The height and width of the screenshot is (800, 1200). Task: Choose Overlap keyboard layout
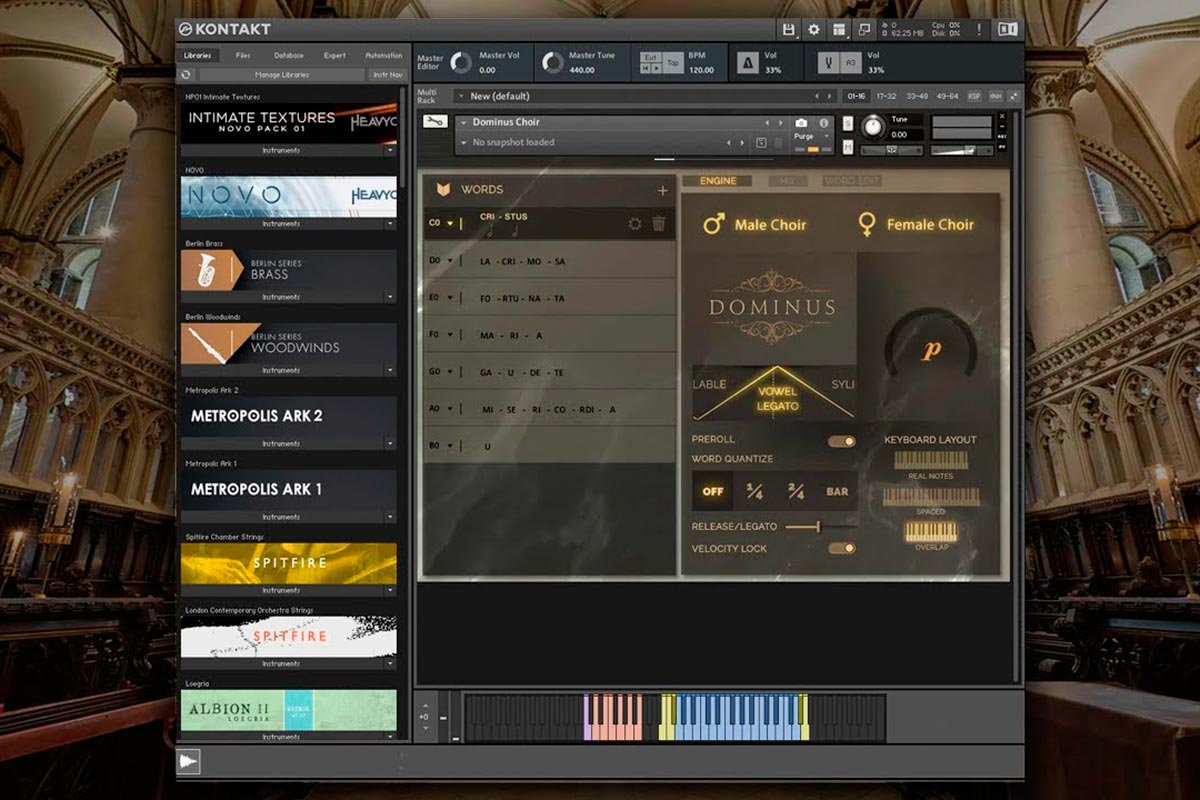coord(930,532)
